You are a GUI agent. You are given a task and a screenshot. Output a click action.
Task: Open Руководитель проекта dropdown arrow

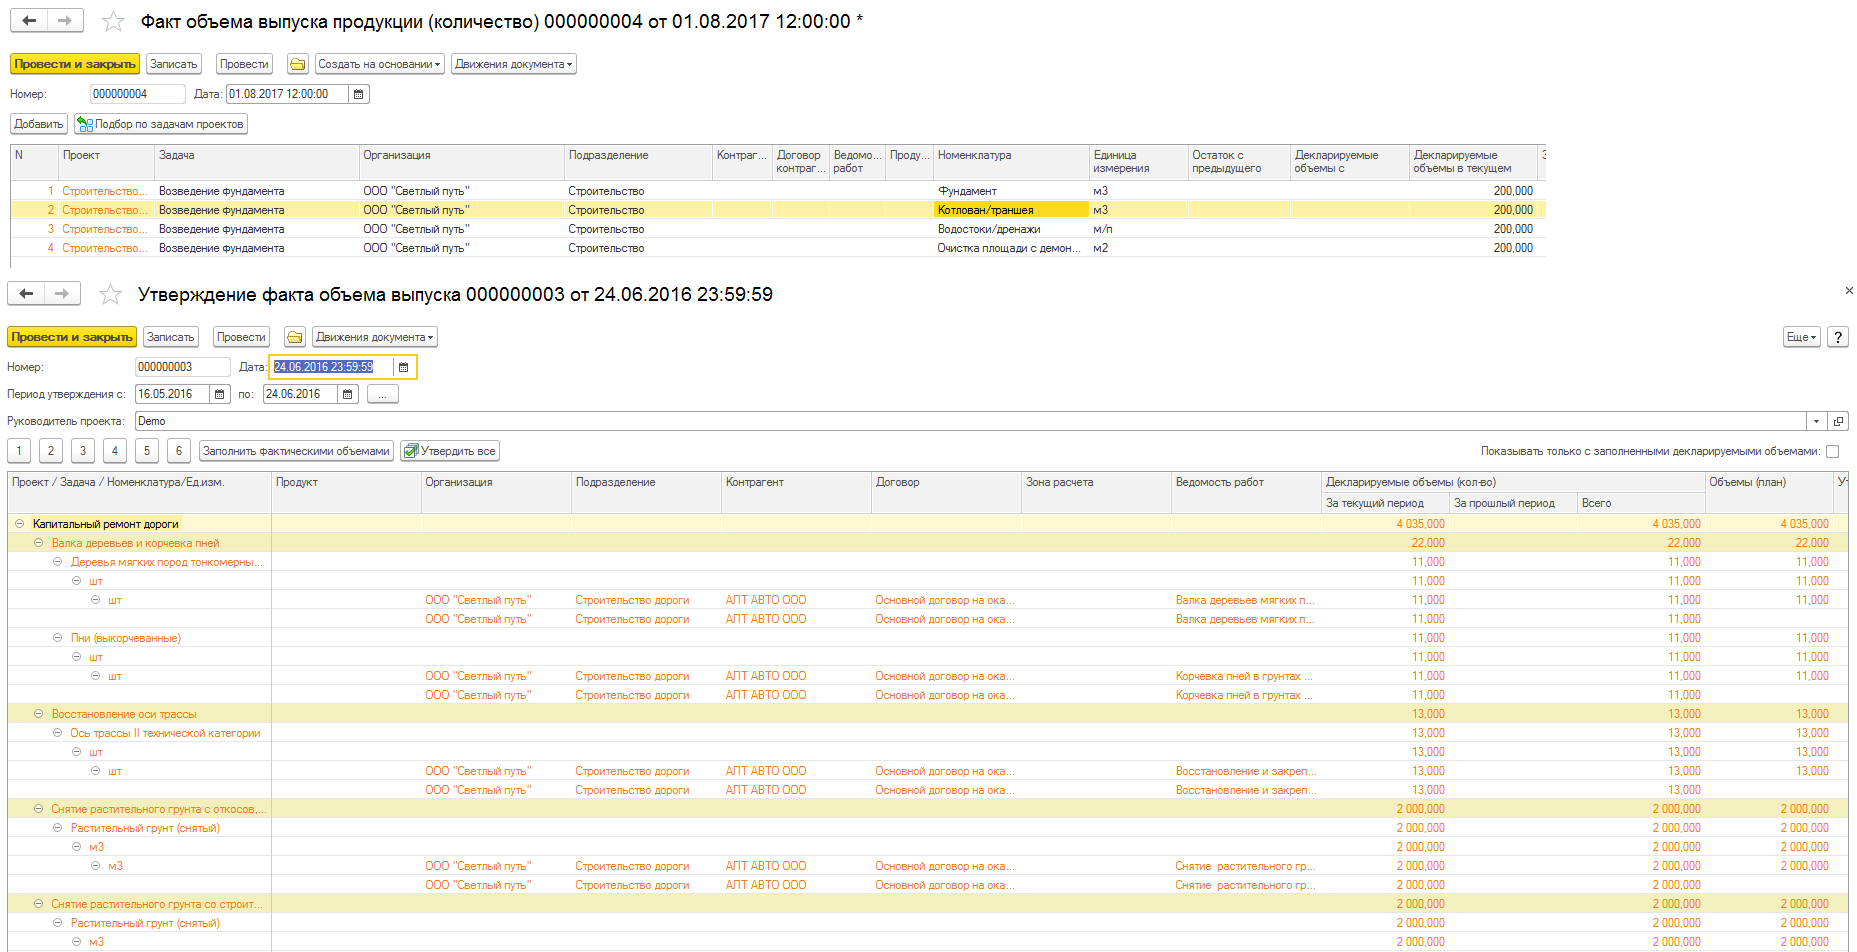(1817, 421)
